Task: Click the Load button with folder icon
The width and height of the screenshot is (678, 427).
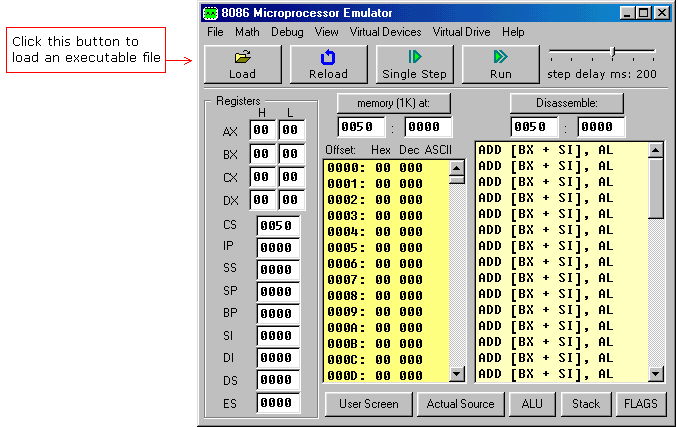Action: click(242, 64)
